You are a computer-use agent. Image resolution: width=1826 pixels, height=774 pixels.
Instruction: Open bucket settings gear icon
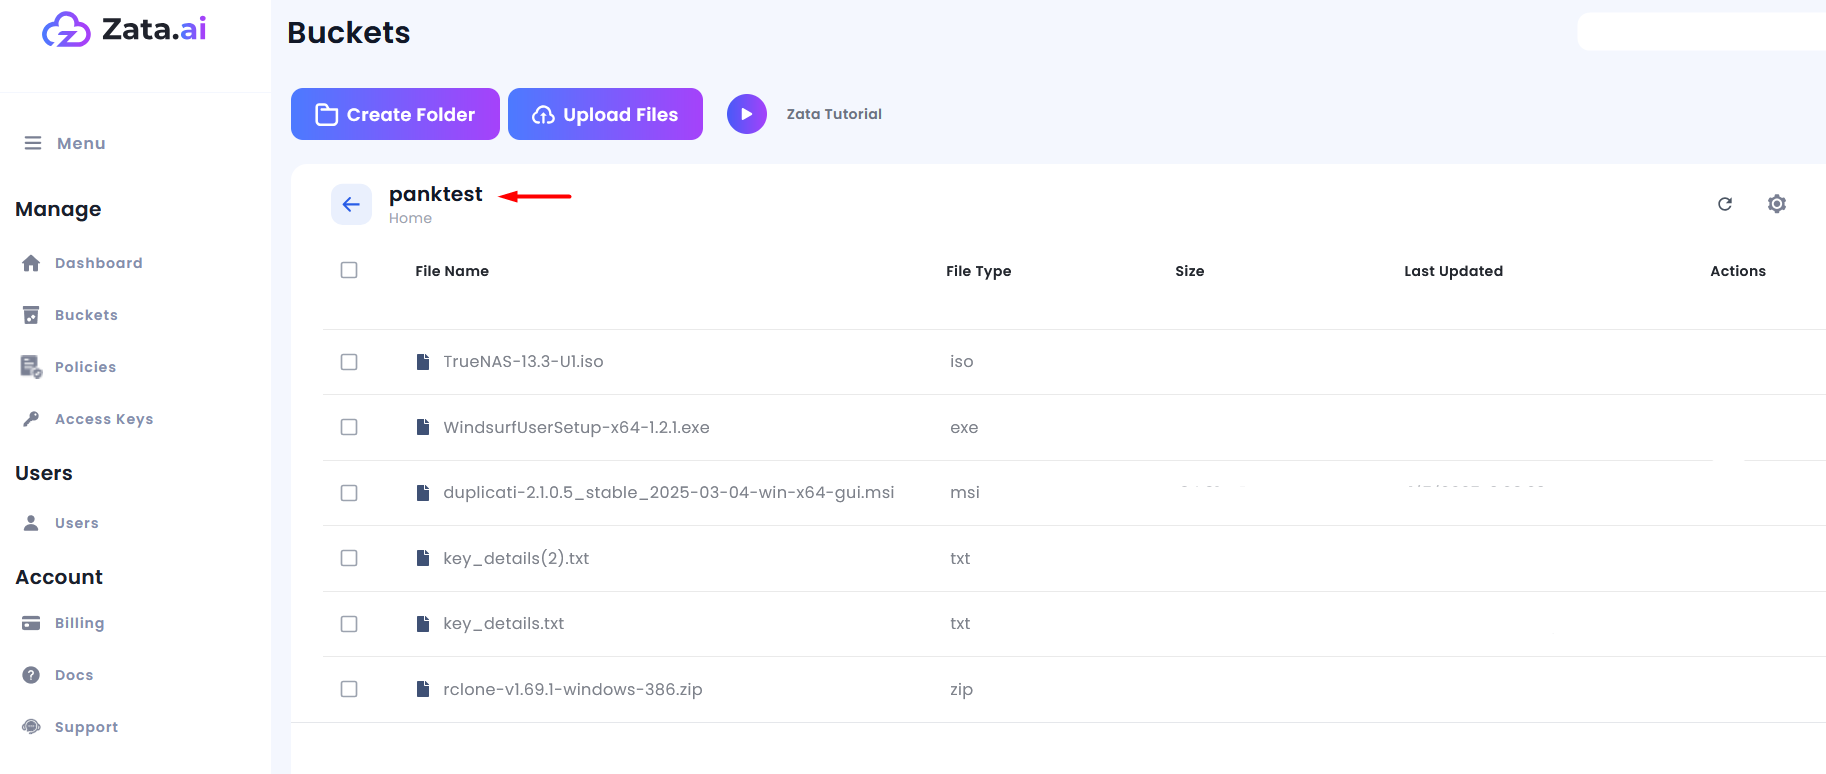point(1777,204)
